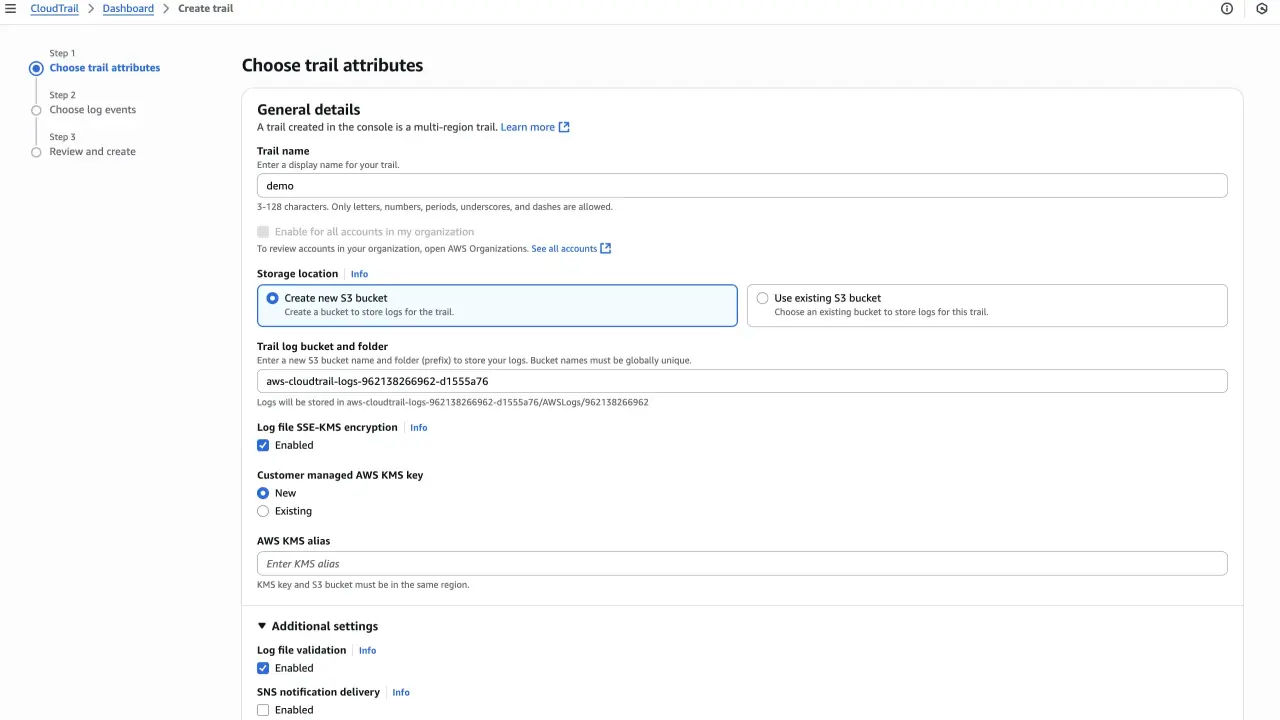Click the Trail name text field
Viewport: 1280px width, 720px height.
(x=742, y=185)
